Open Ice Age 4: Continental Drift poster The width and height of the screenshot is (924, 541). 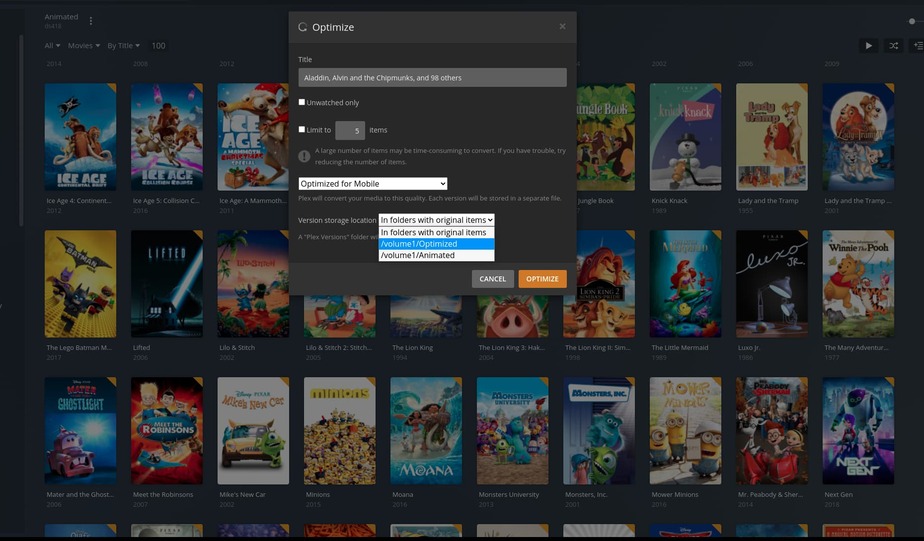[x=80, y=137]
